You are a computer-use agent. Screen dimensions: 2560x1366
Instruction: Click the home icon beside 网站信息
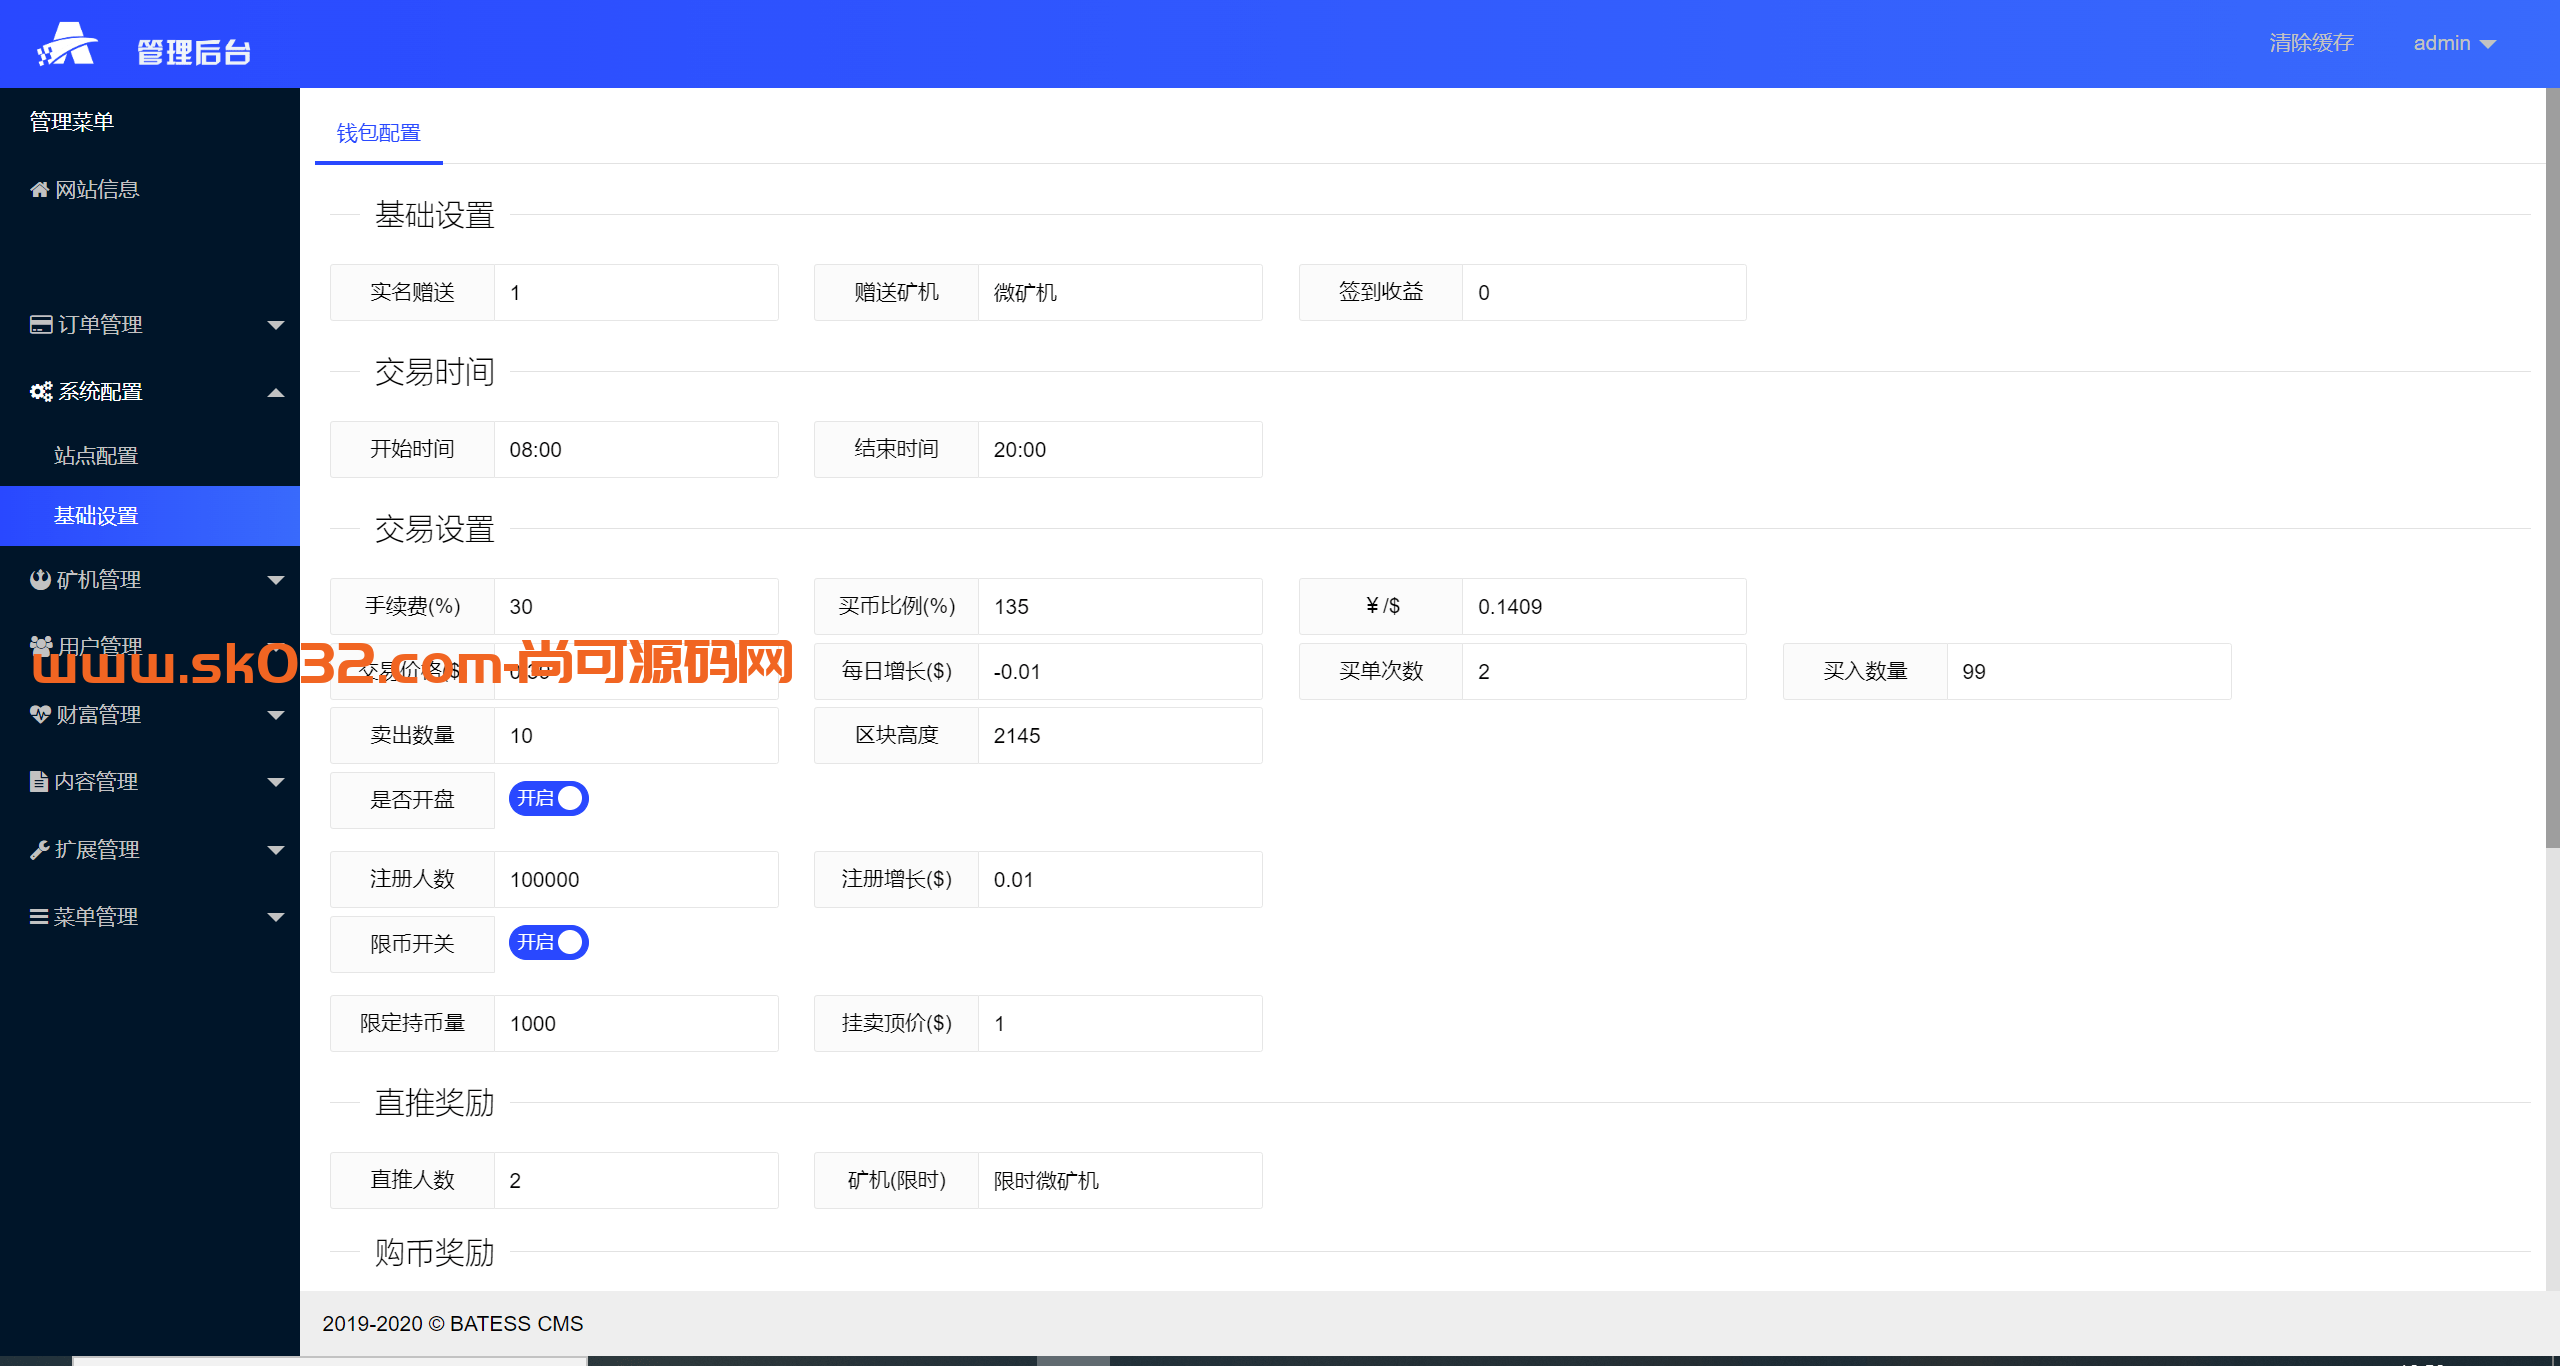click(x=40, y=190)
